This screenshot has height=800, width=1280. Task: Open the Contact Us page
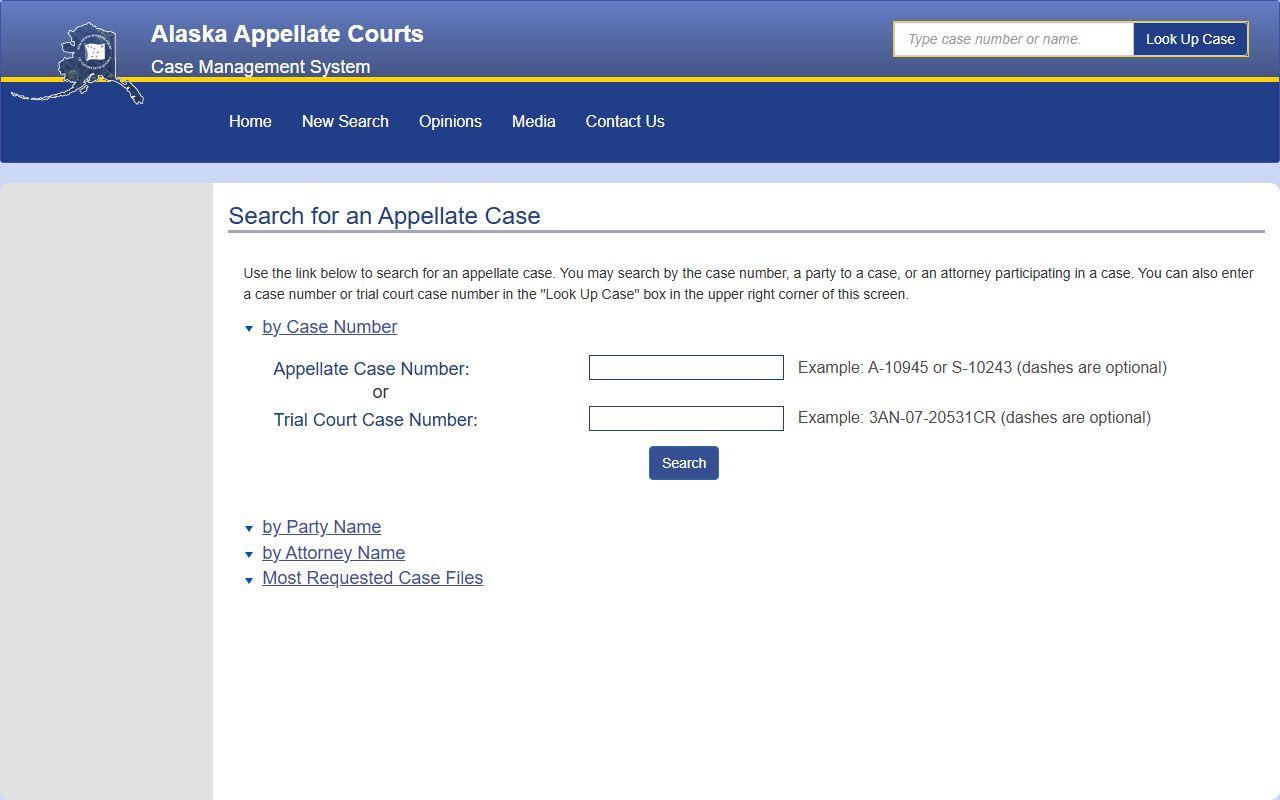[x=625, y=121]
